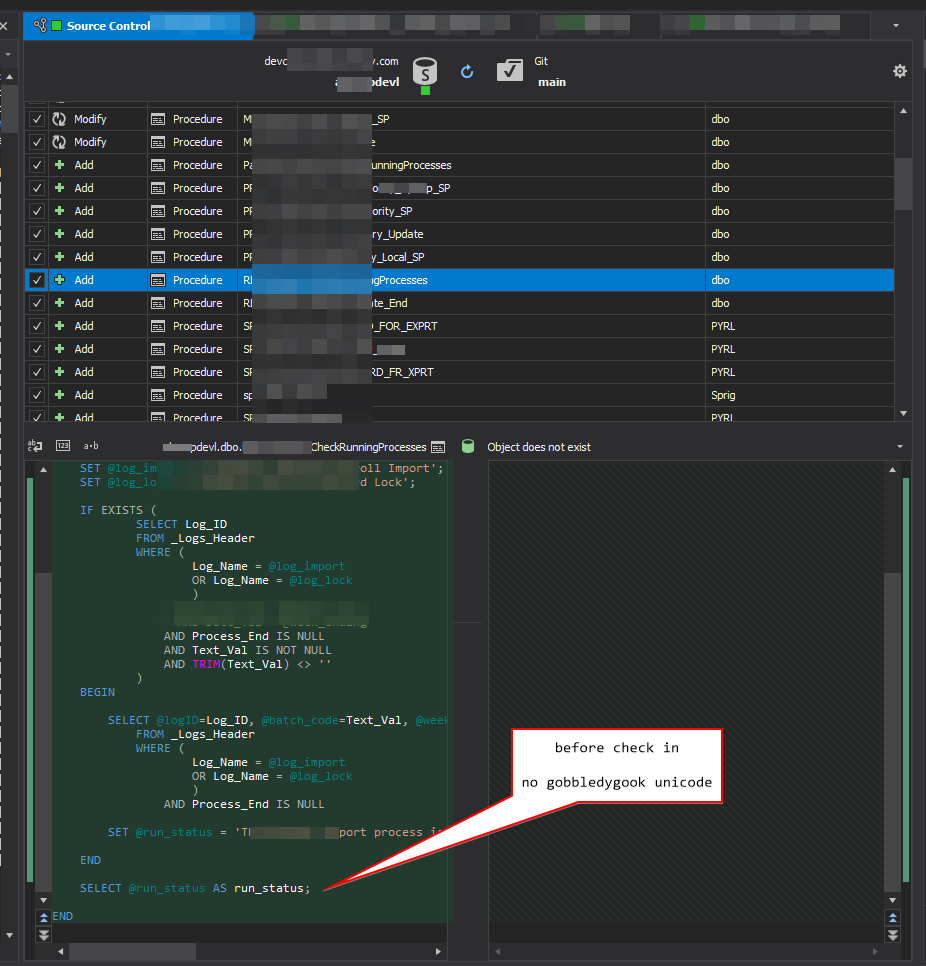Screen dimensions: 926x966
Task: Uncheck the Modify _SP row checkbox
Action: [x=37, y=119]
